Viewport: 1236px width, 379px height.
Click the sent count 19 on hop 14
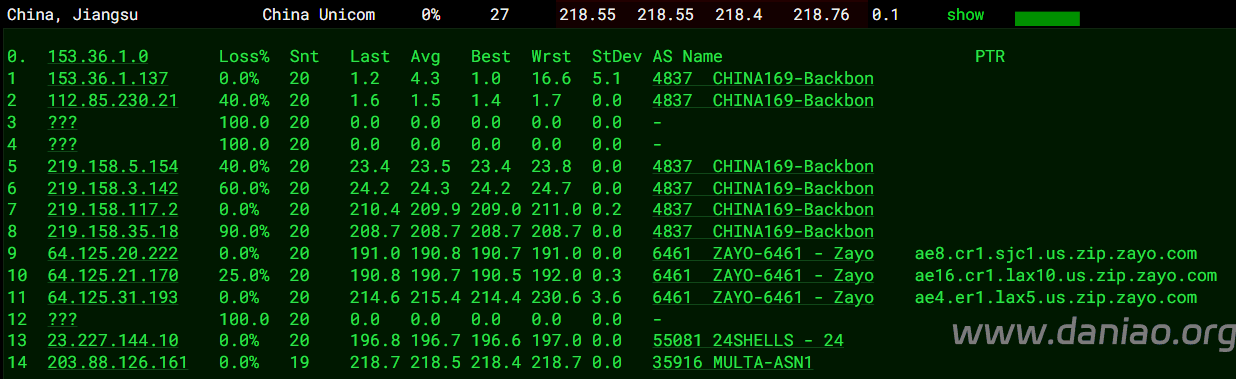[299, 363]
